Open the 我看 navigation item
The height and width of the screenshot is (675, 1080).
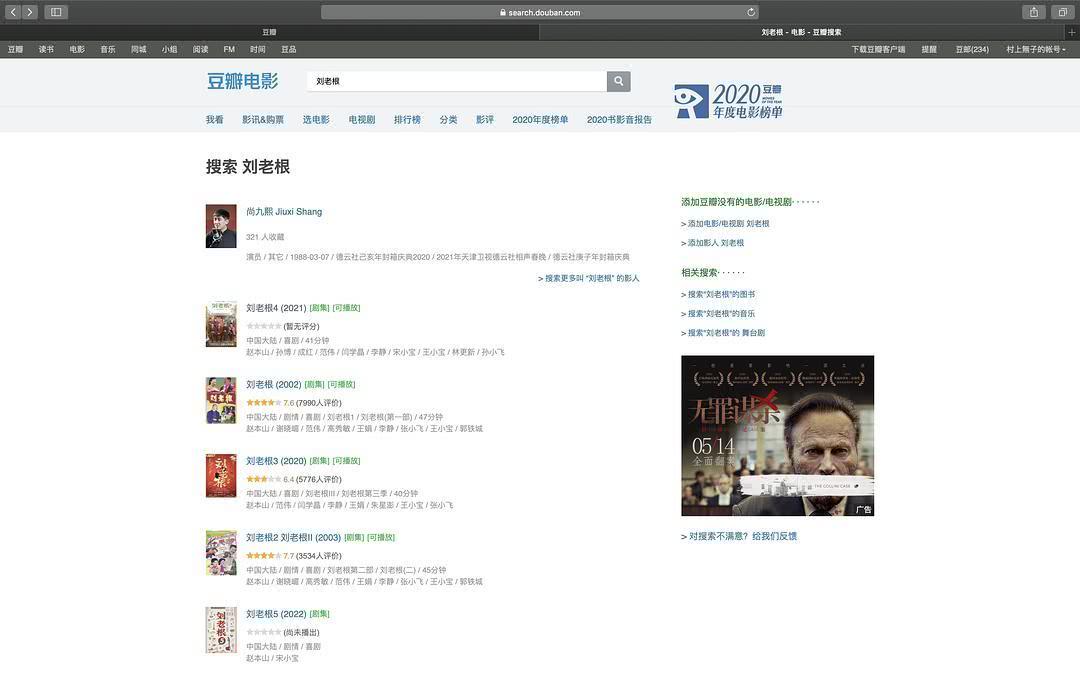(215, 119)
